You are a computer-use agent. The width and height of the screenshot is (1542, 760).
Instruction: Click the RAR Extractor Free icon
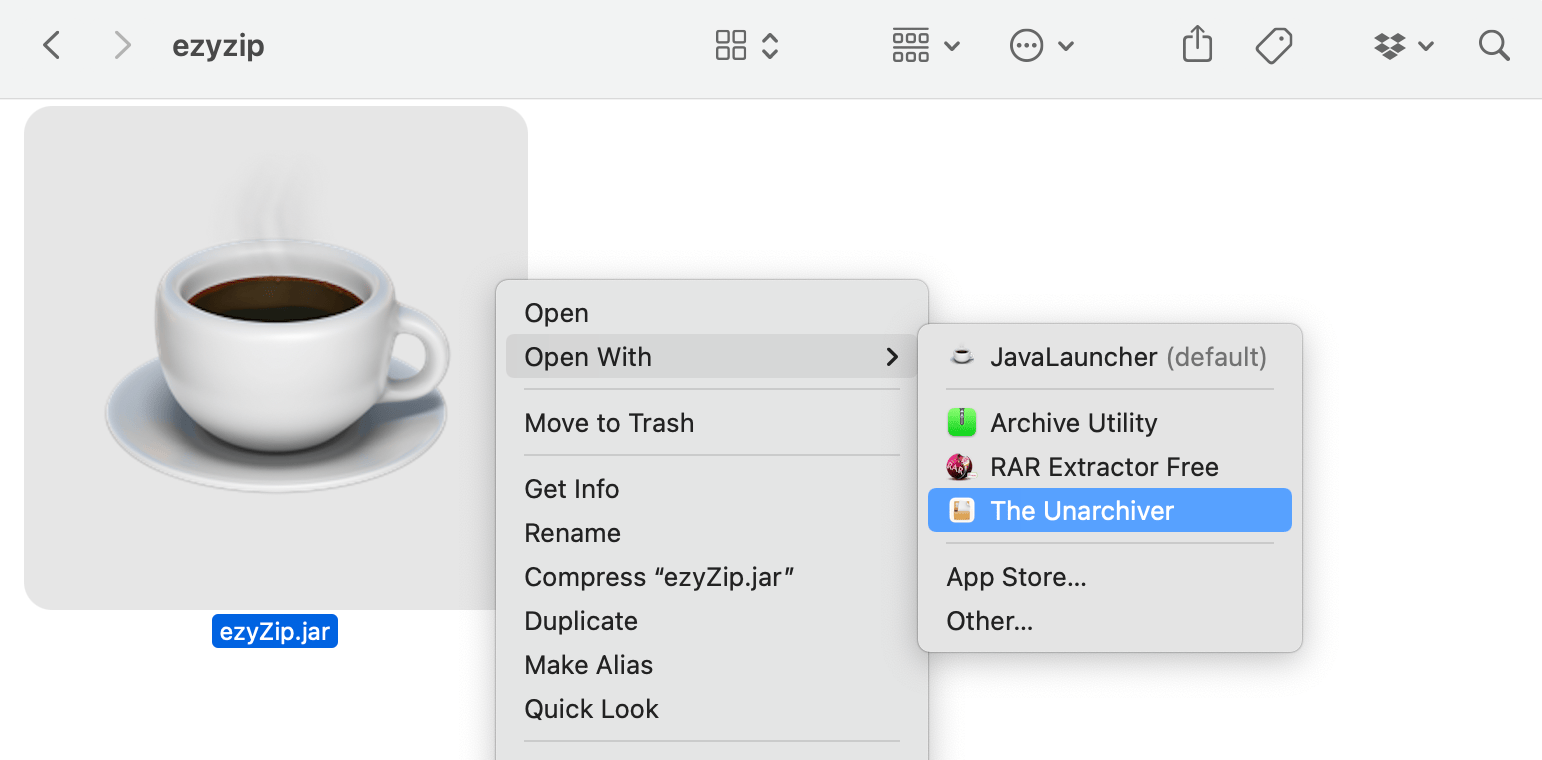[x=960, y=466]
